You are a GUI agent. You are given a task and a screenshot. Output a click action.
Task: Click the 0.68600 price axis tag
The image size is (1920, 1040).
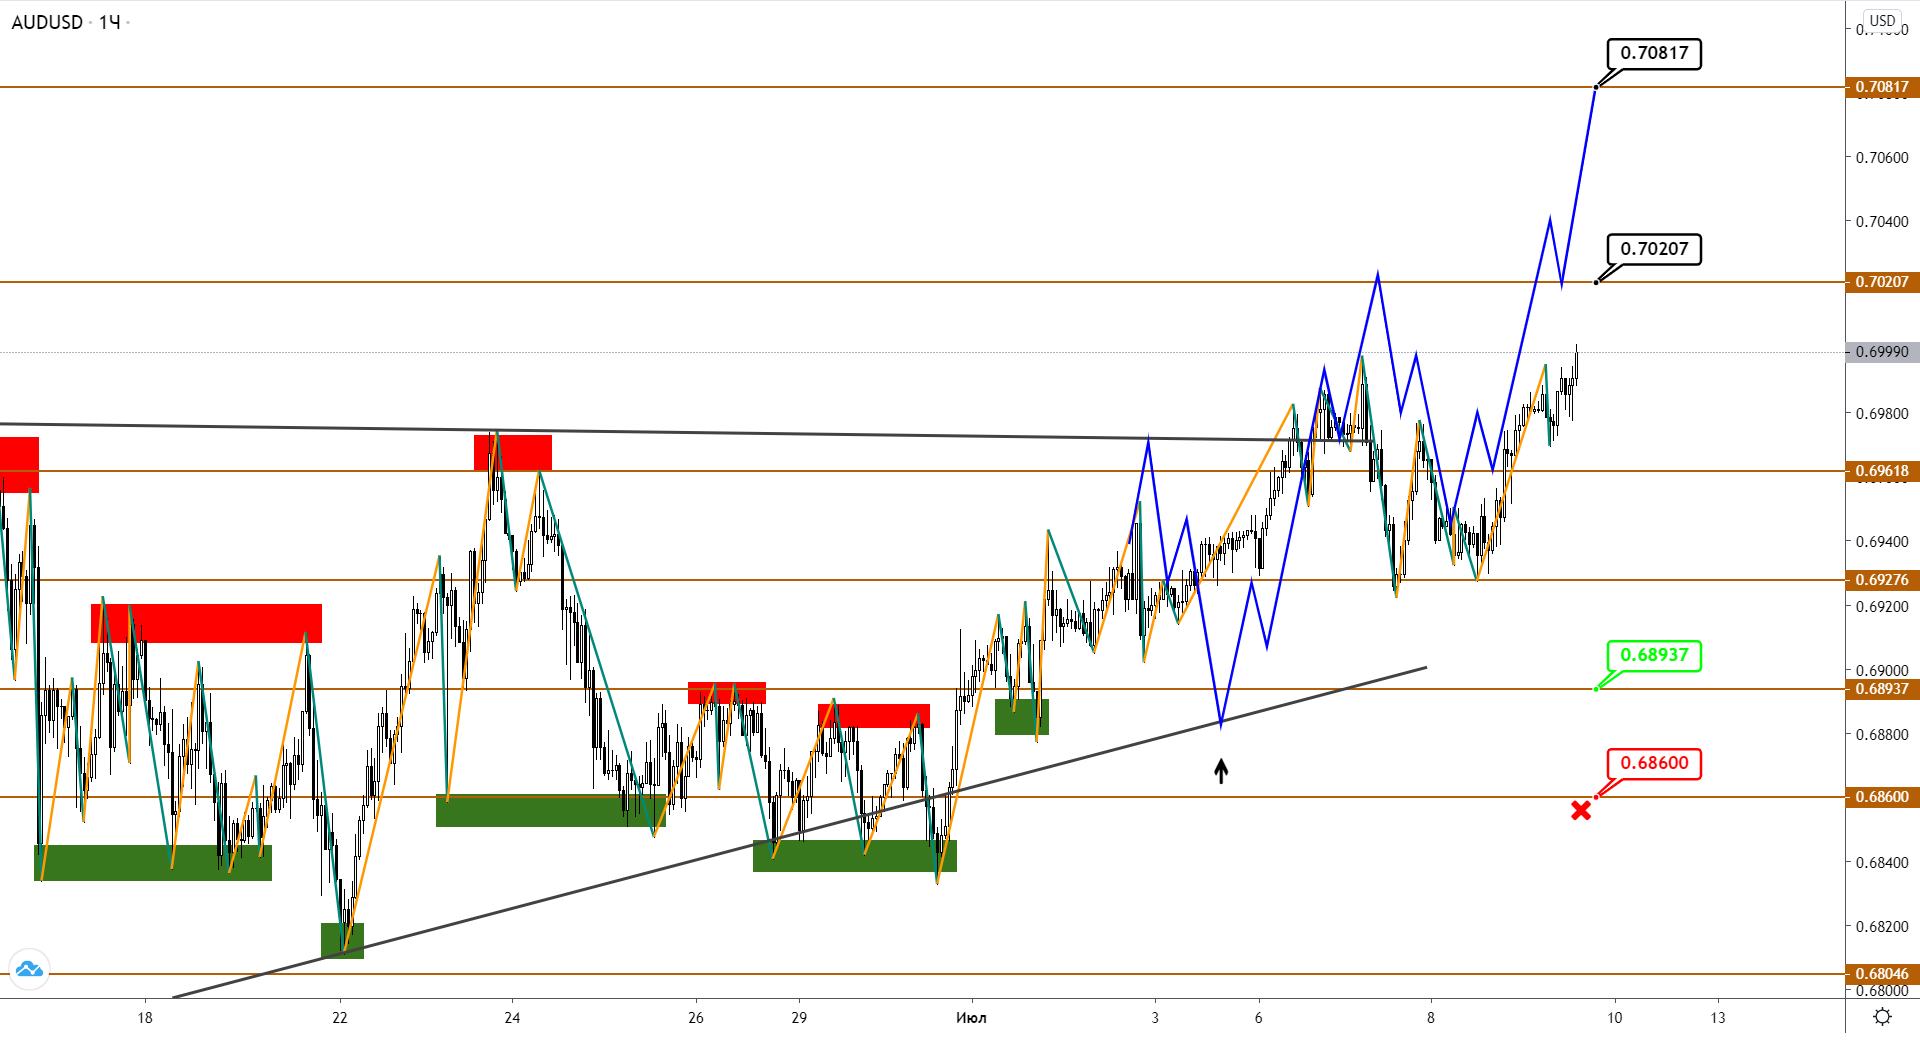click(1882, 797)
